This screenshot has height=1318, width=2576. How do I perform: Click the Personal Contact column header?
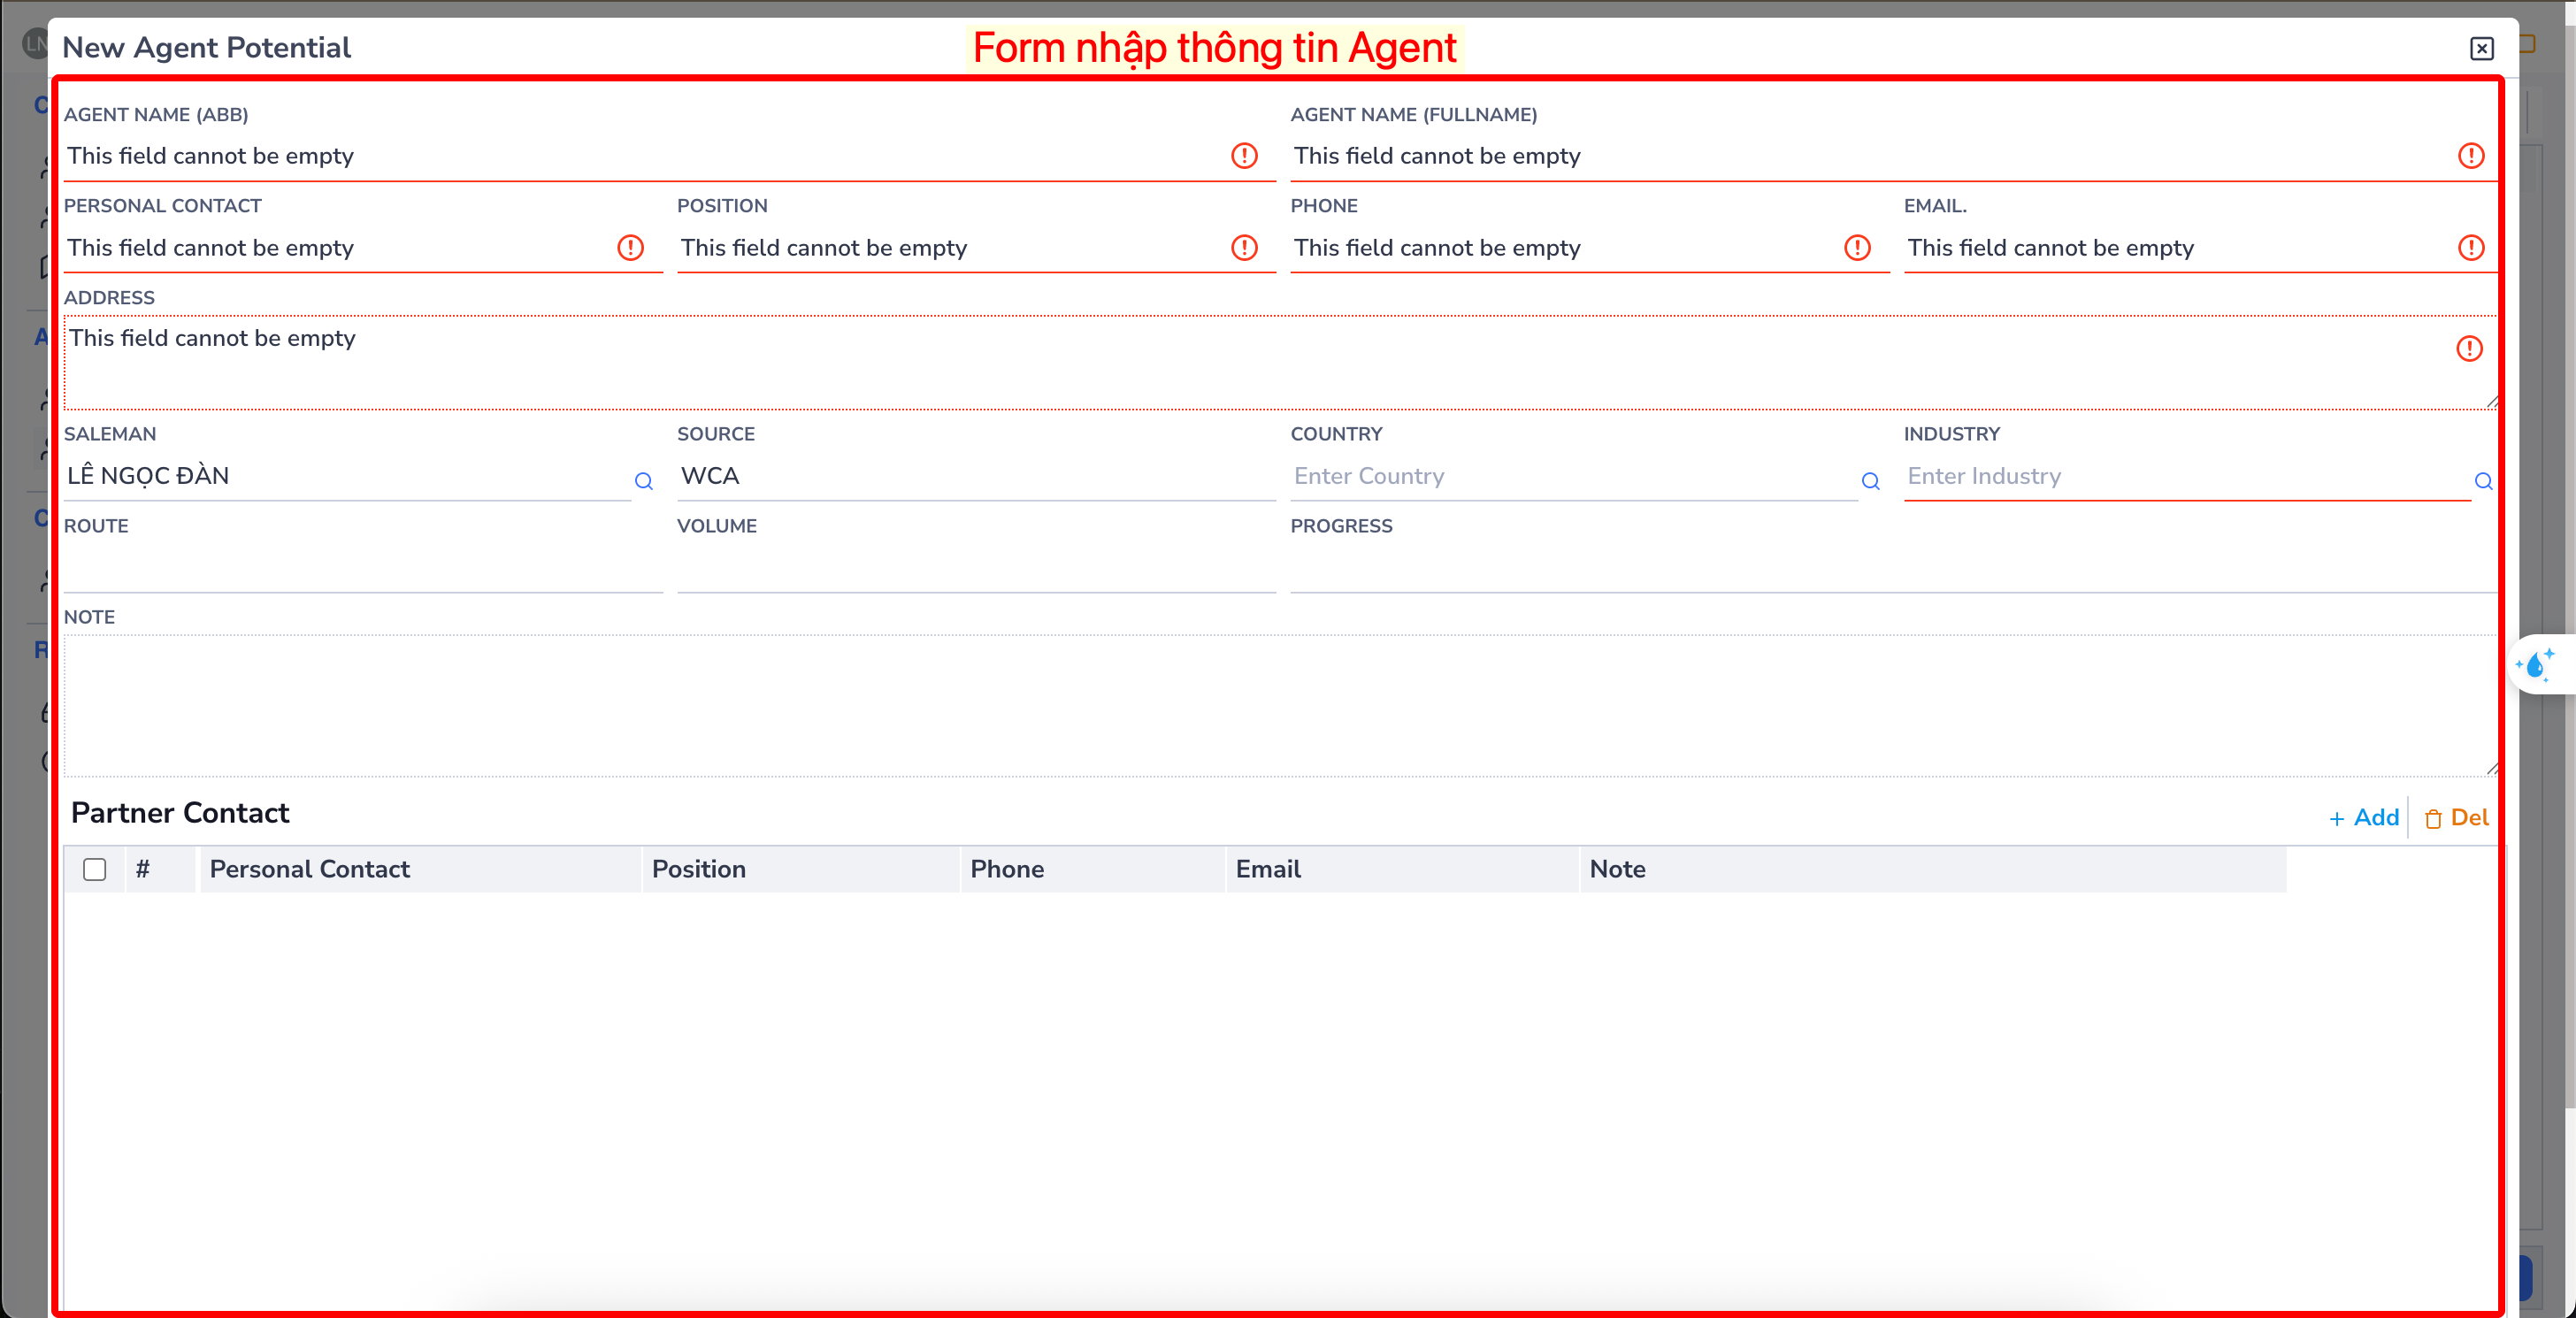(309, 869)
